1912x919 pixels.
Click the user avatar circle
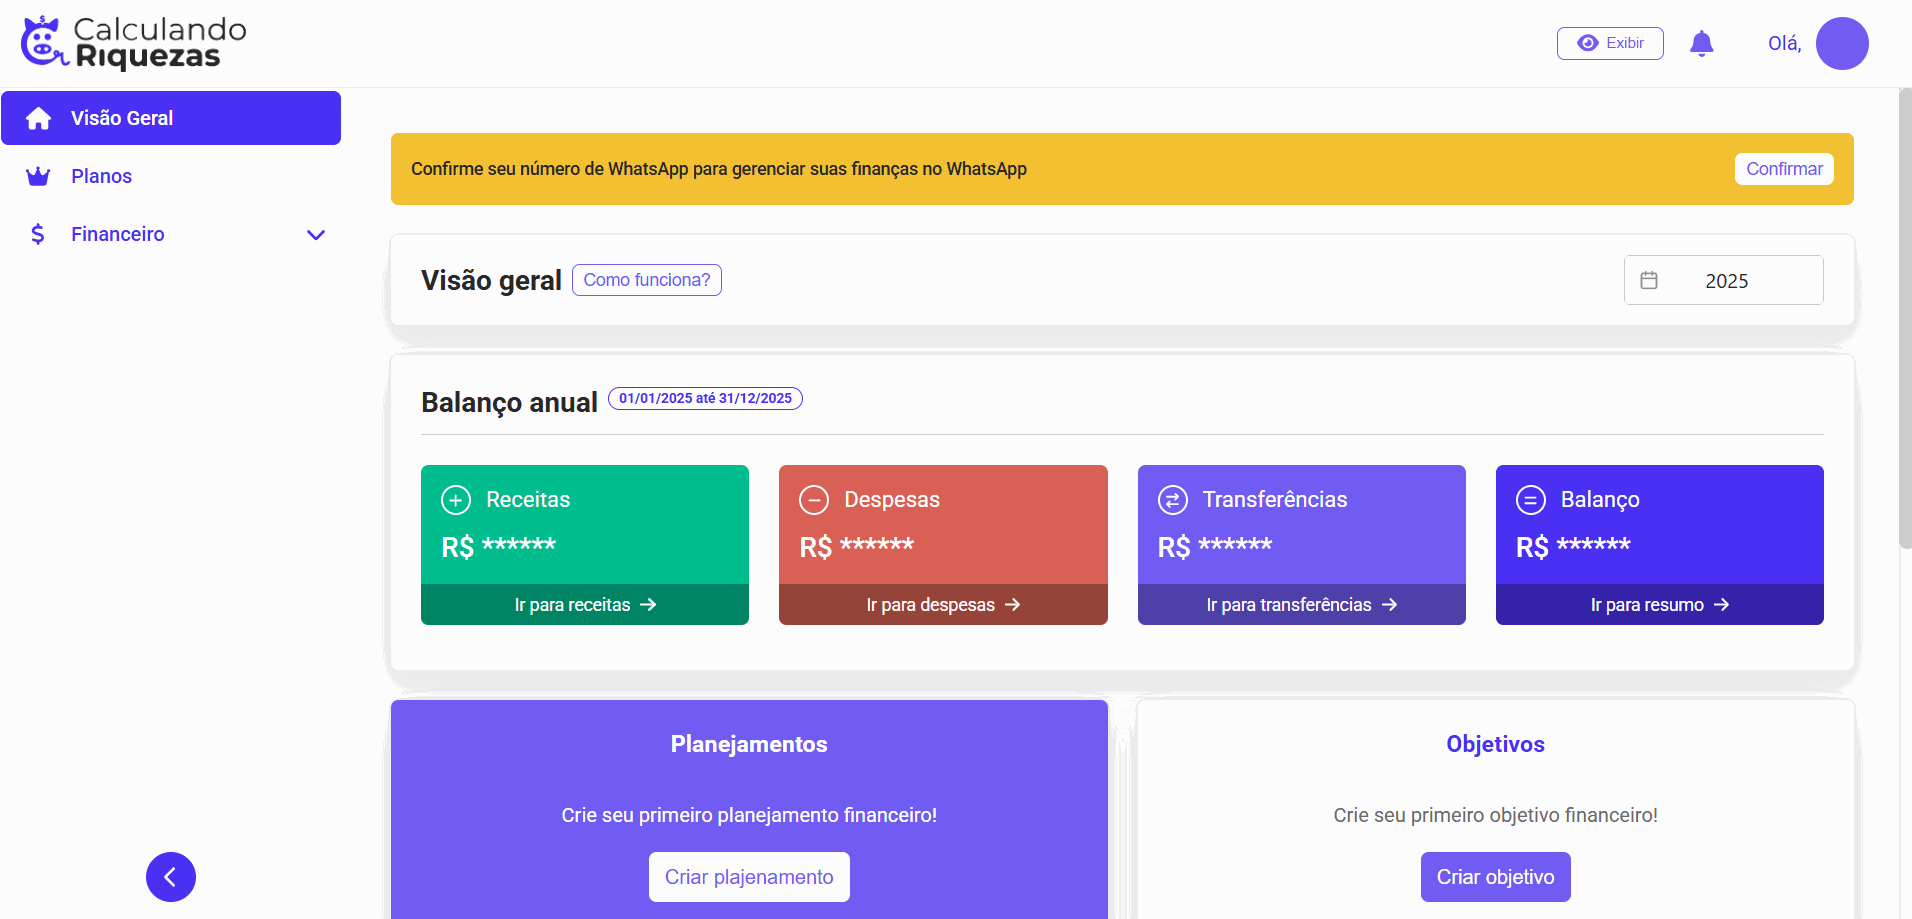coord(1842,43)
